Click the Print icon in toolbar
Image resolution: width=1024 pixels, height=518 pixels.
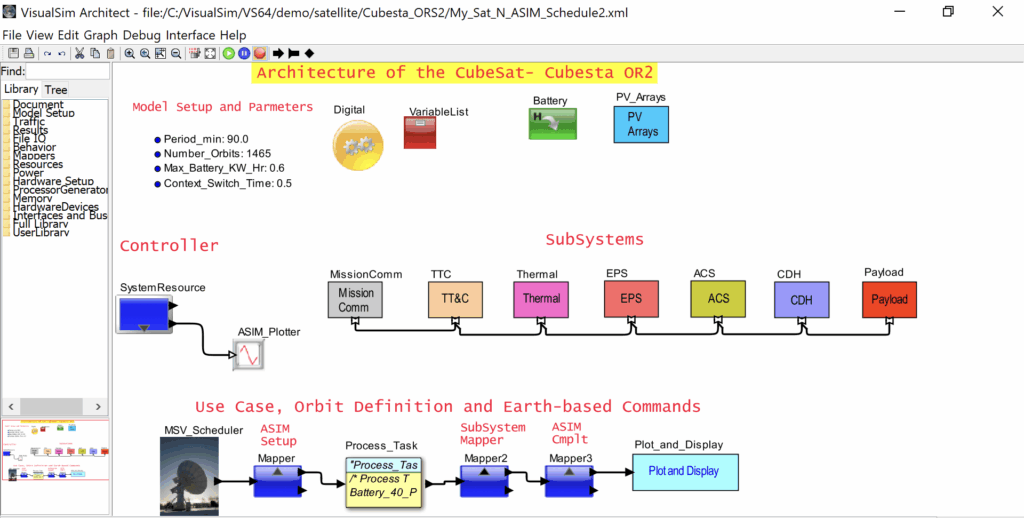(x=28, y=53)
